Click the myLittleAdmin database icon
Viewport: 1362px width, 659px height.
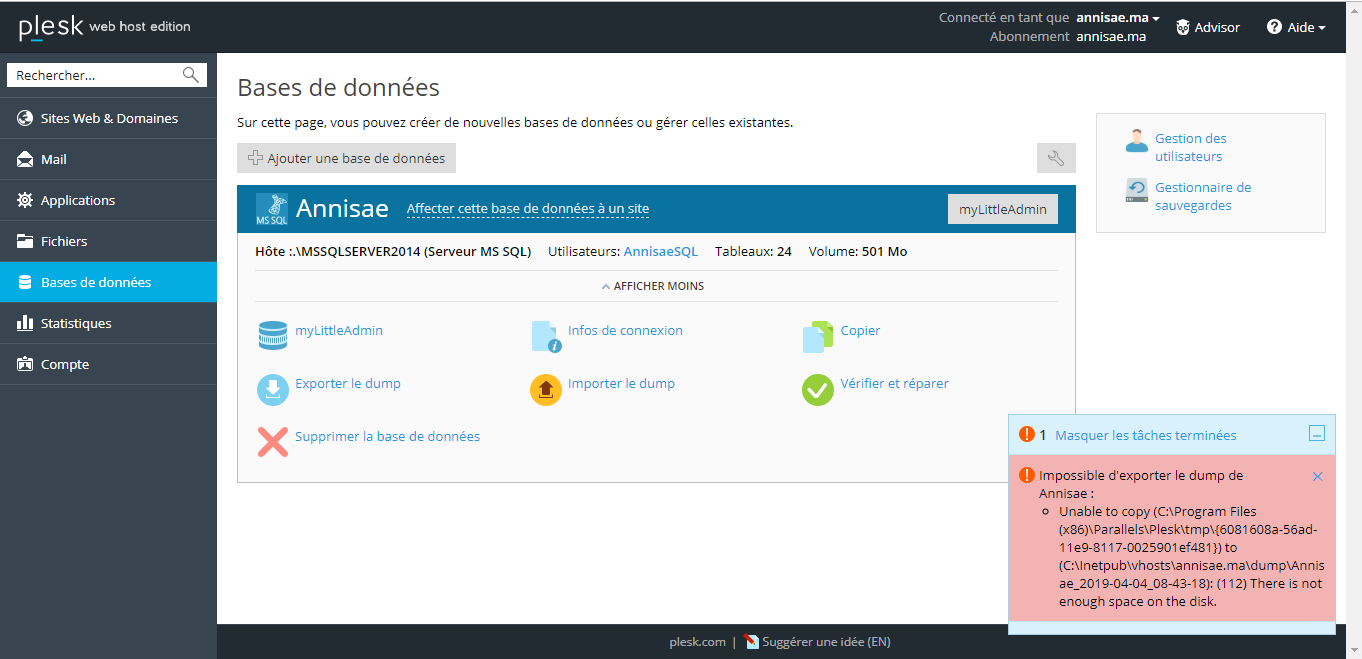[273, 336]
